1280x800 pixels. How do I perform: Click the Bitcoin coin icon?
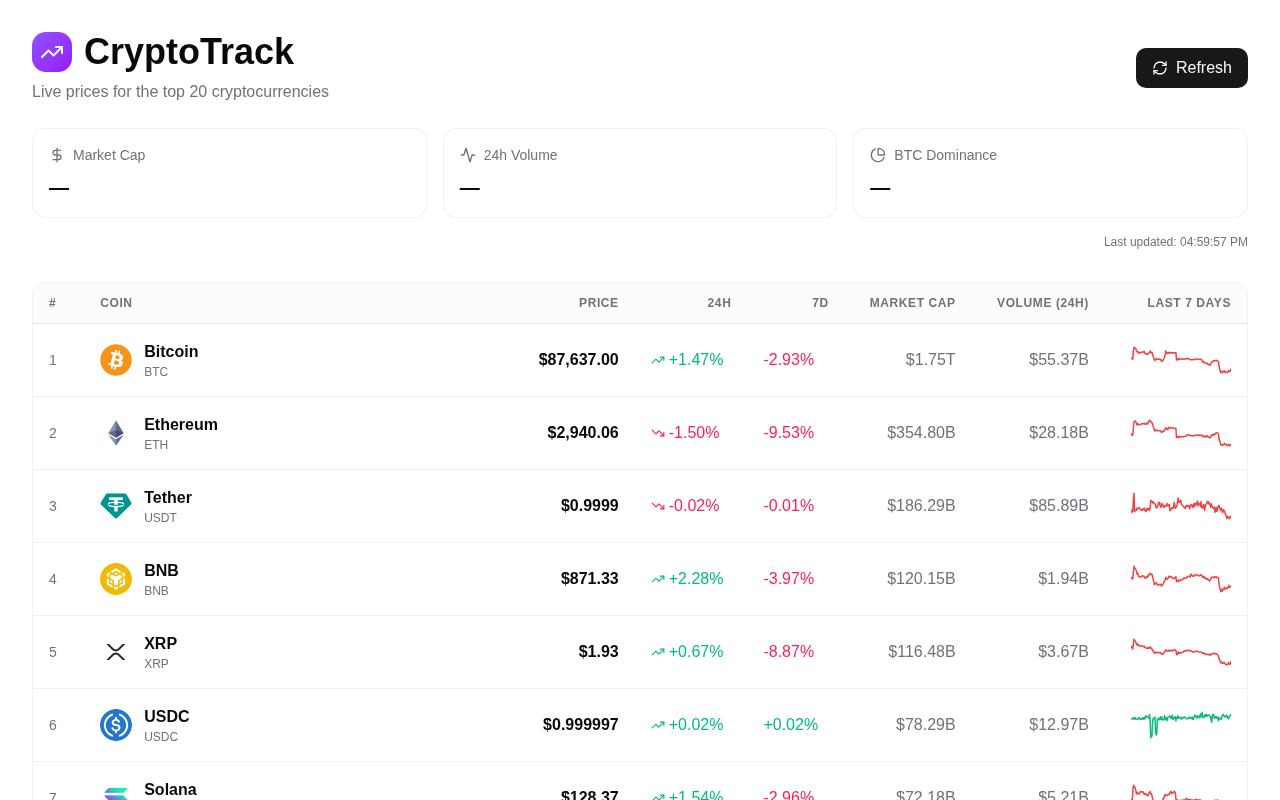115,360
